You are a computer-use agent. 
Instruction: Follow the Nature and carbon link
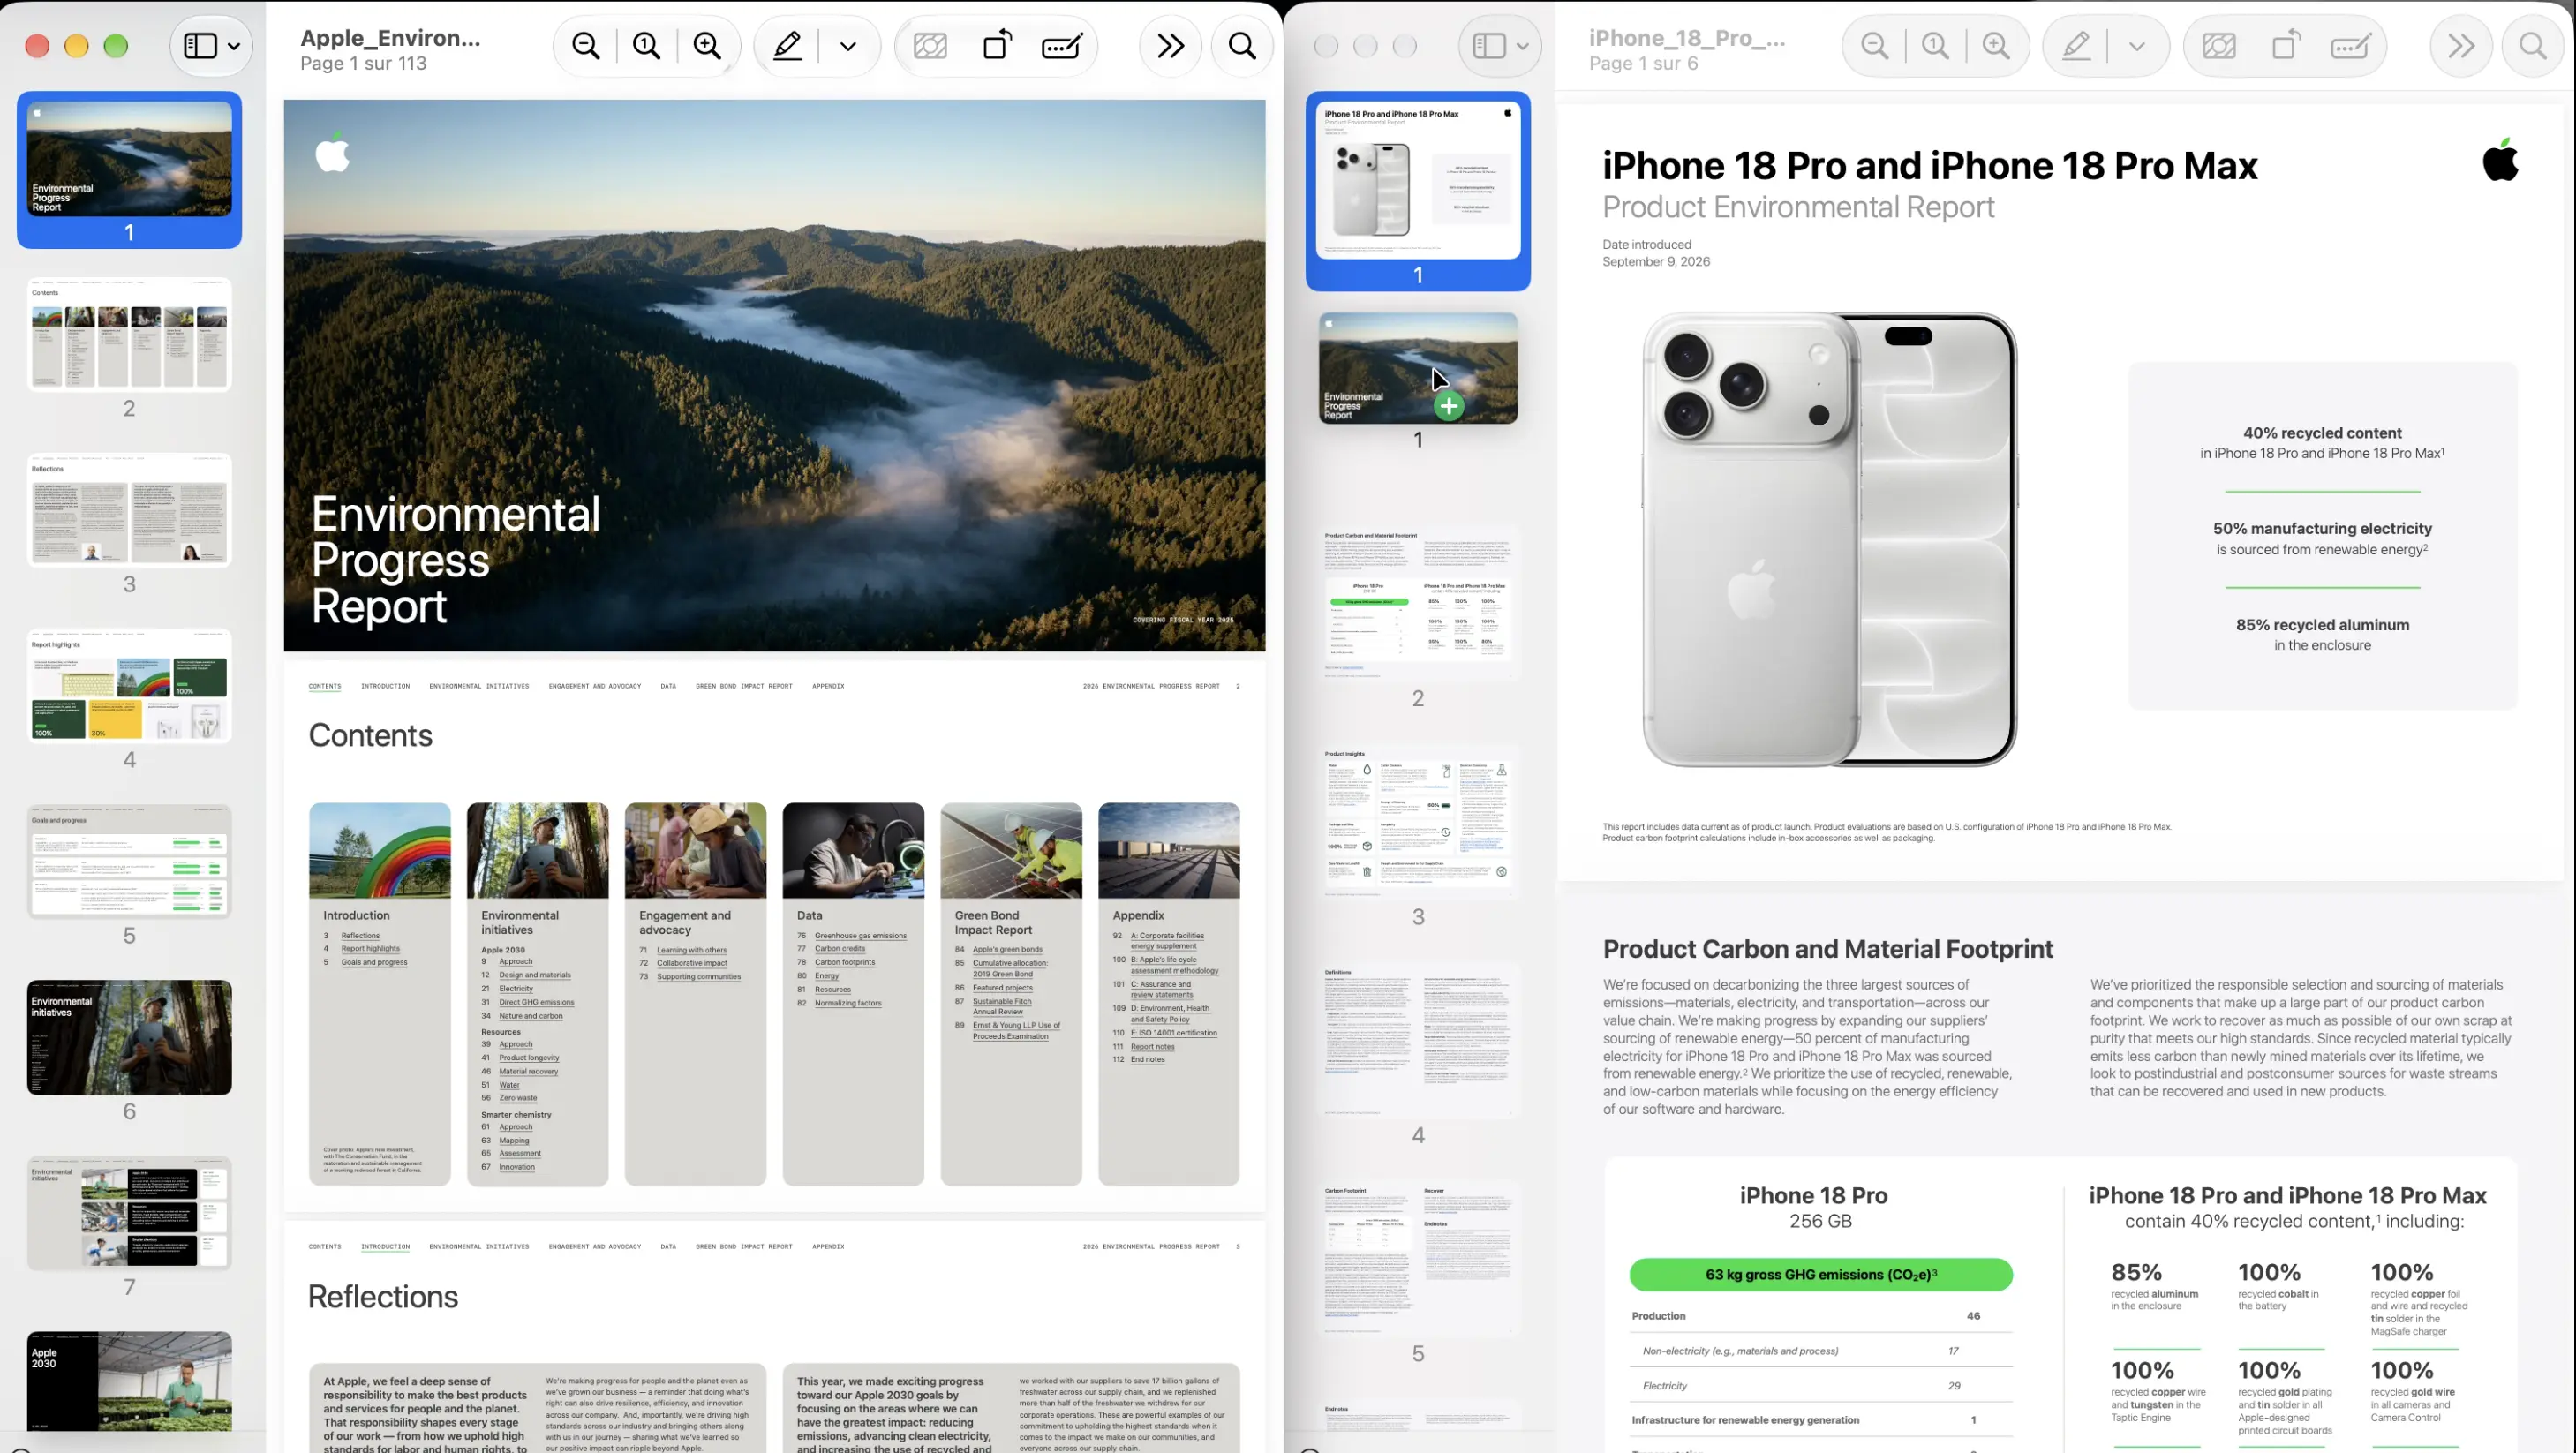click(x=531, y=1016)
